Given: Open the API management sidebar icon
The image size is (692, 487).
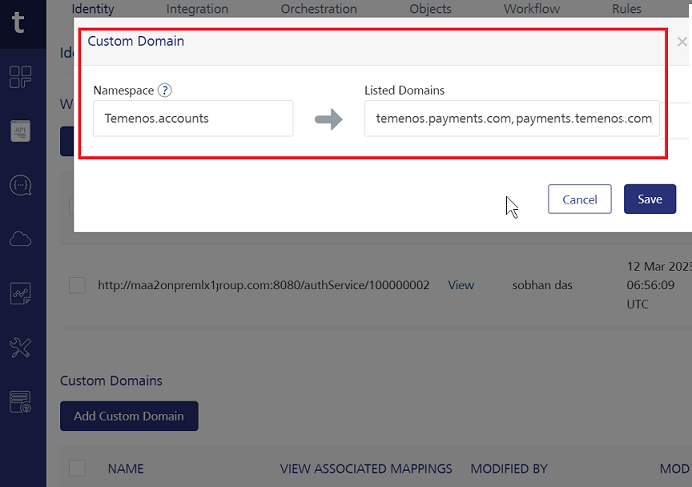Looking at the screenshot, I should (x=20, y=131).
